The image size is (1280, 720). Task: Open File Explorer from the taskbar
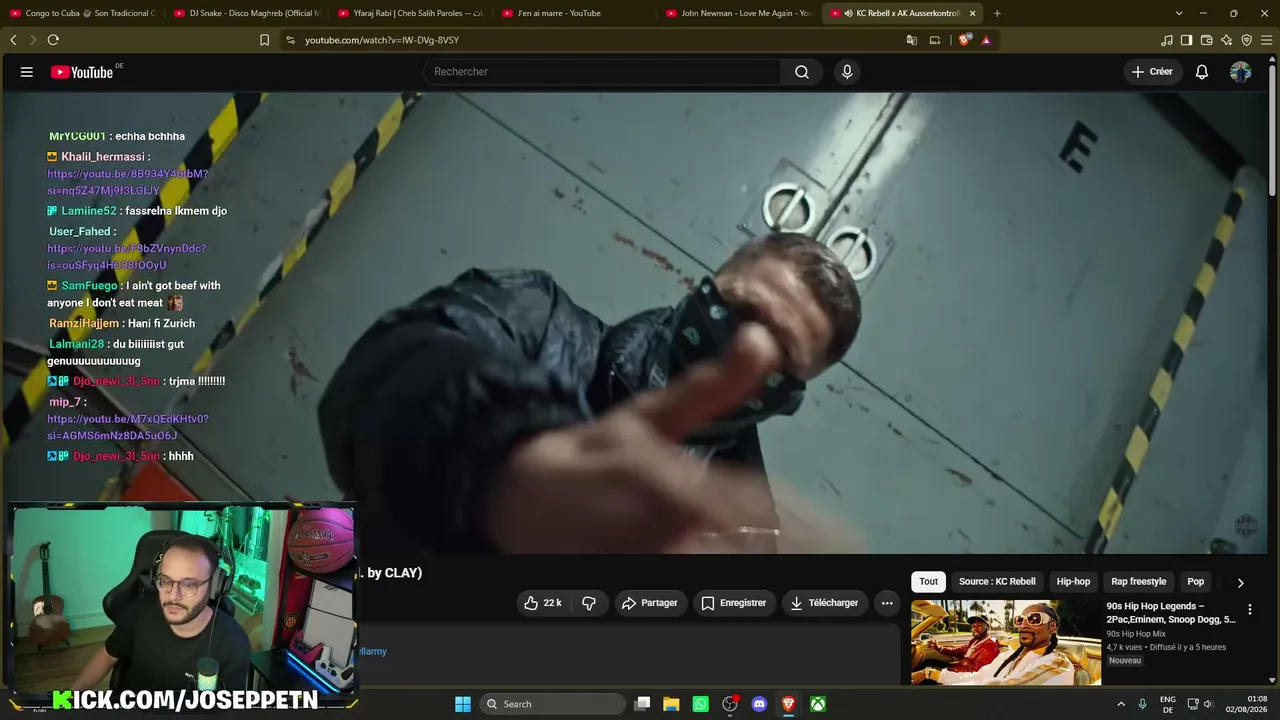pos(671,704)
